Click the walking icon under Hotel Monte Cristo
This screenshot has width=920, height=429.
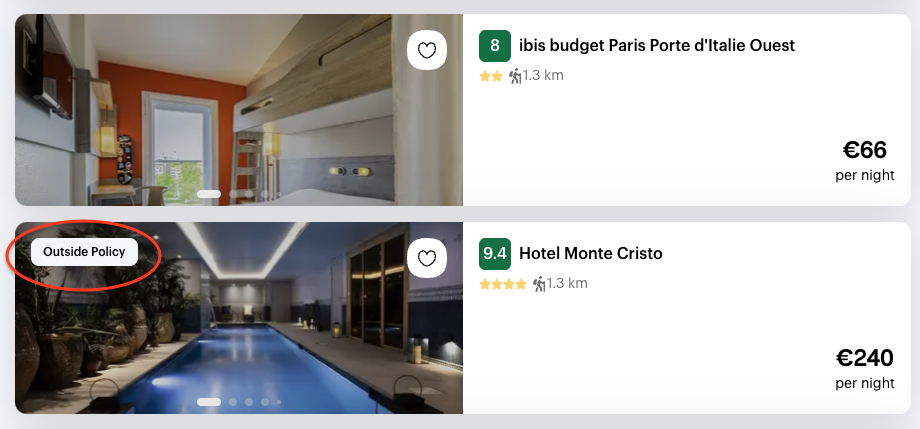tap(540, 284)
